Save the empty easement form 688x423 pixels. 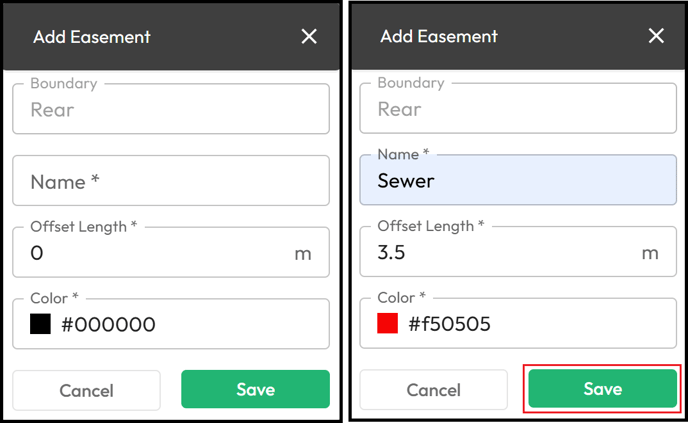click(x=255, y=389)
